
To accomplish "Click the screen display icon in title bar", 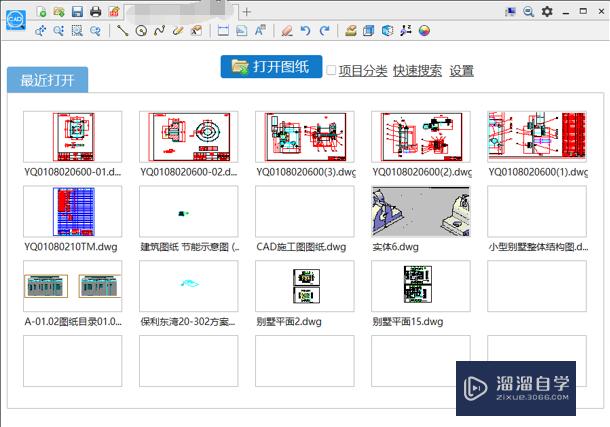I will pos(510,12).
